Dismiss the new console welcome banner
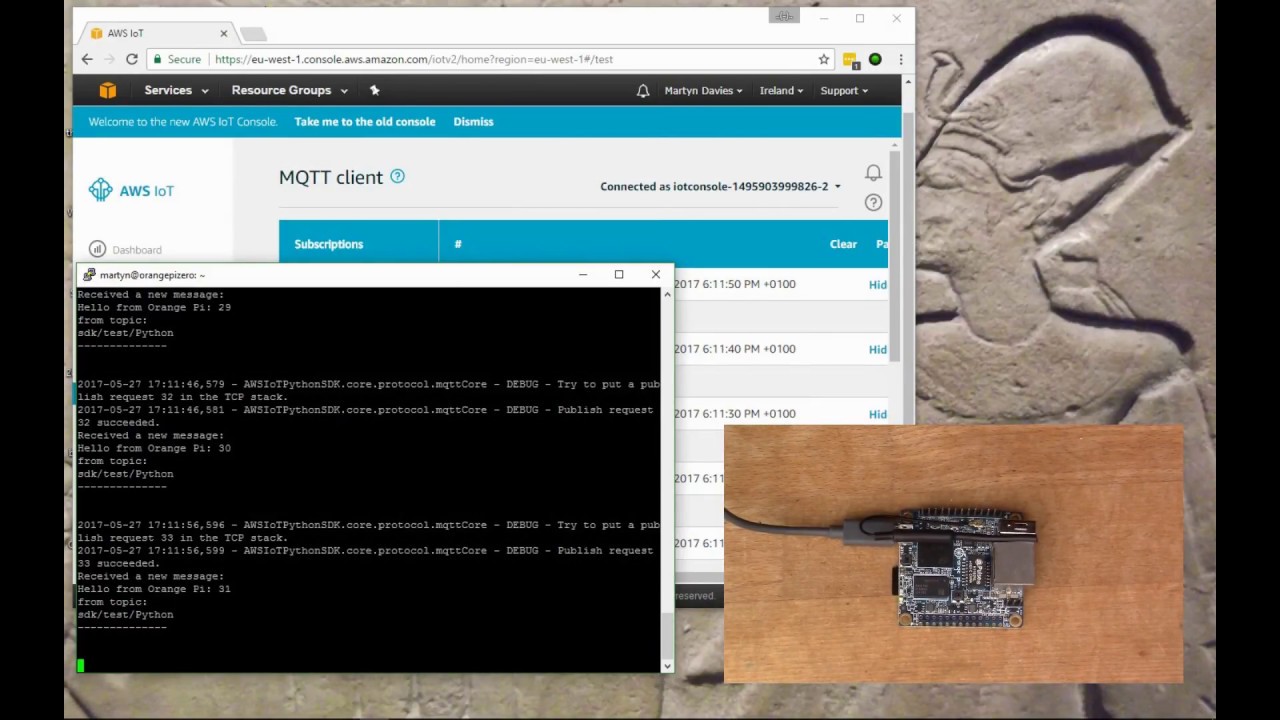The height and width of the screenshot is (720, 1280). coord(473,122)
